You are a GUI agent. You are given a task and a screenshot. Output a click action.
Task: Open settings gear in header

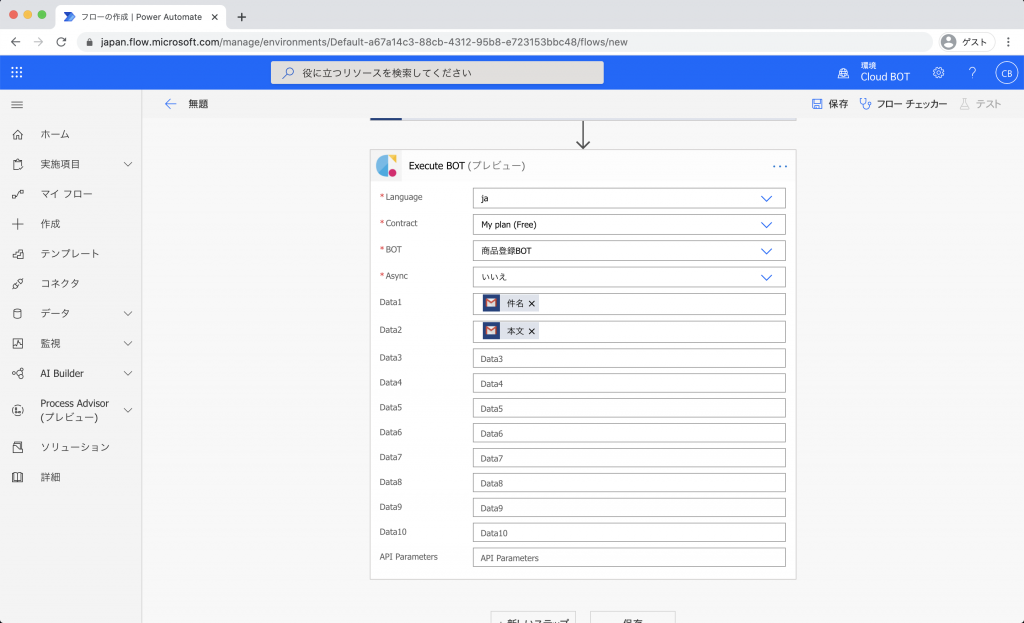(x=938, y=72)
